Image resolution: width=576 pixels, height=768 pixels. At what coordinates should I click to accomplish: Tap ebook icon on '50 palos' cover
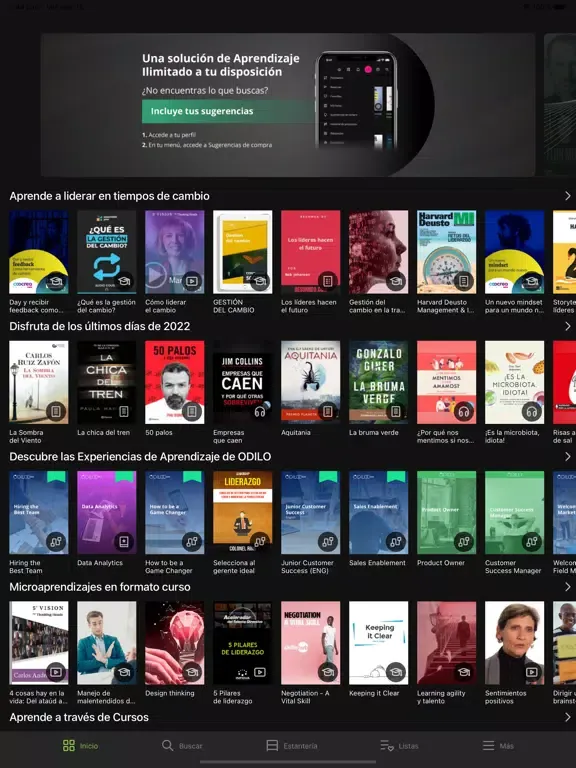[x=192, y=411]
